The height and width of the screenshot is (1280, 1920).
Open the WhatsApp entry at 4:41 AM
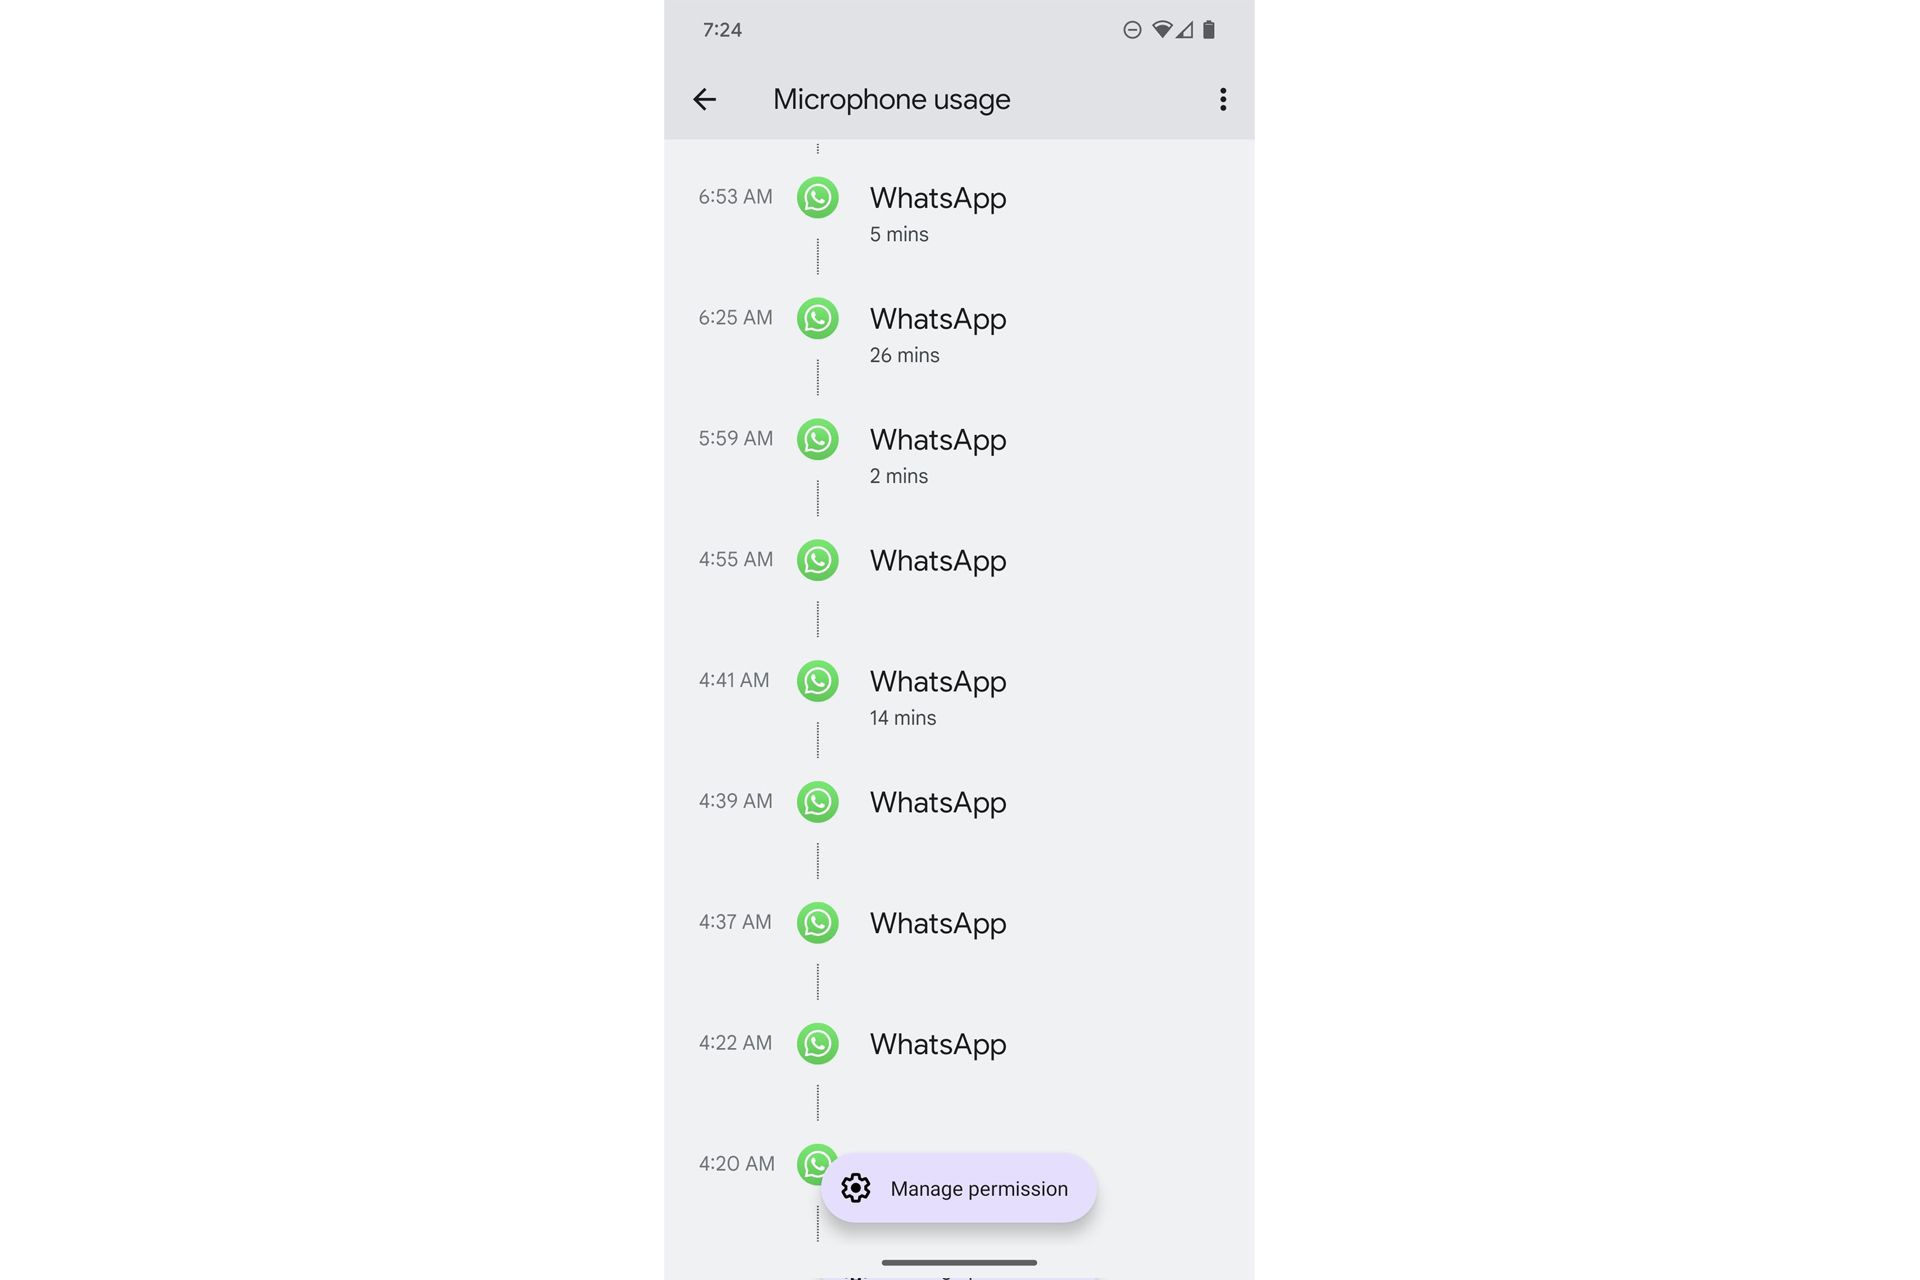click(x=818, y=681)
